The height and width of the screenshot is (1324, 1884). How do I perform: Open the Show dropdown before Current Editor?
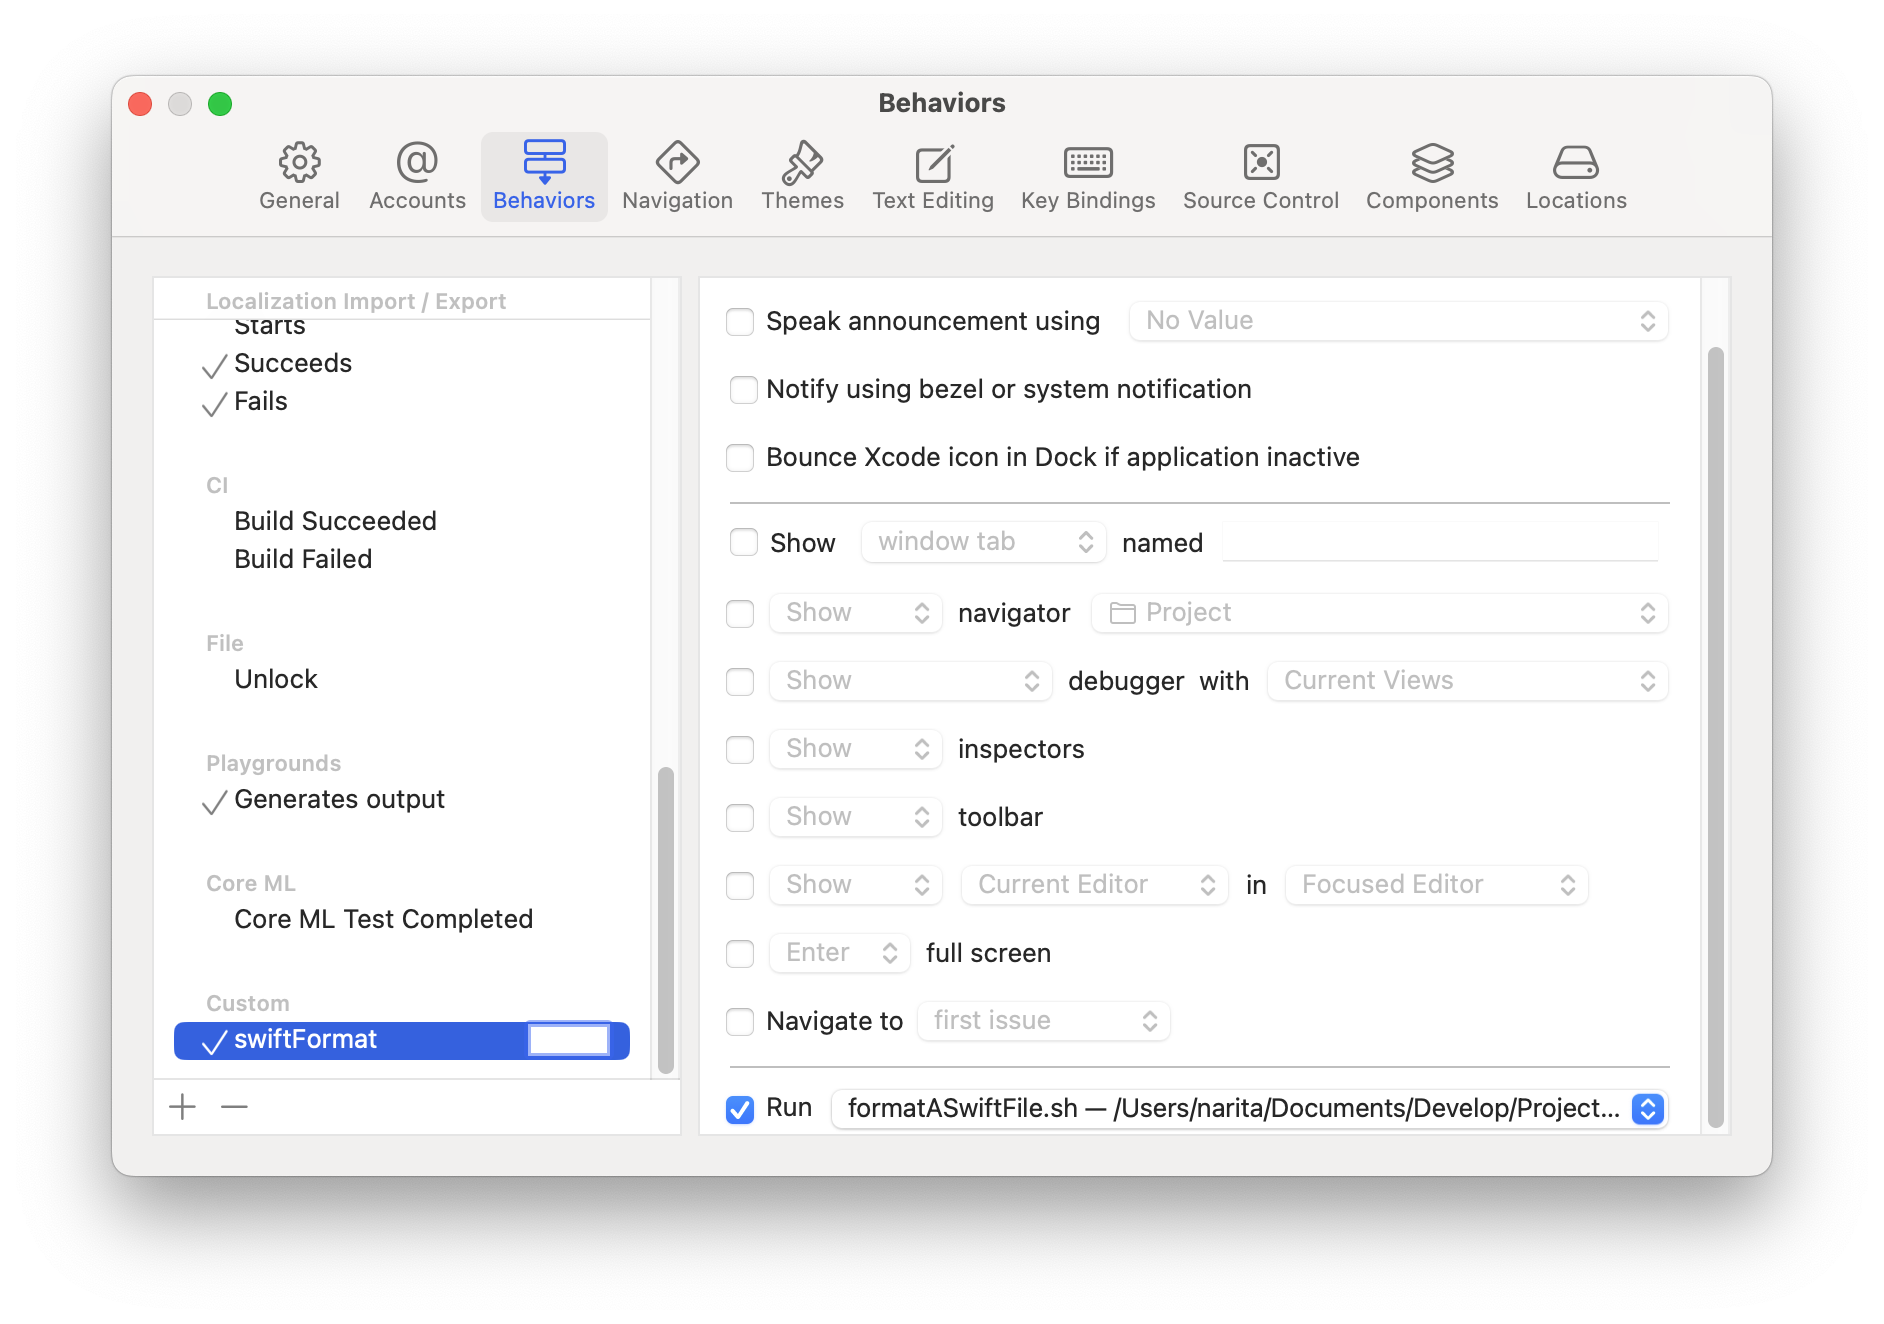click(856, 885)
